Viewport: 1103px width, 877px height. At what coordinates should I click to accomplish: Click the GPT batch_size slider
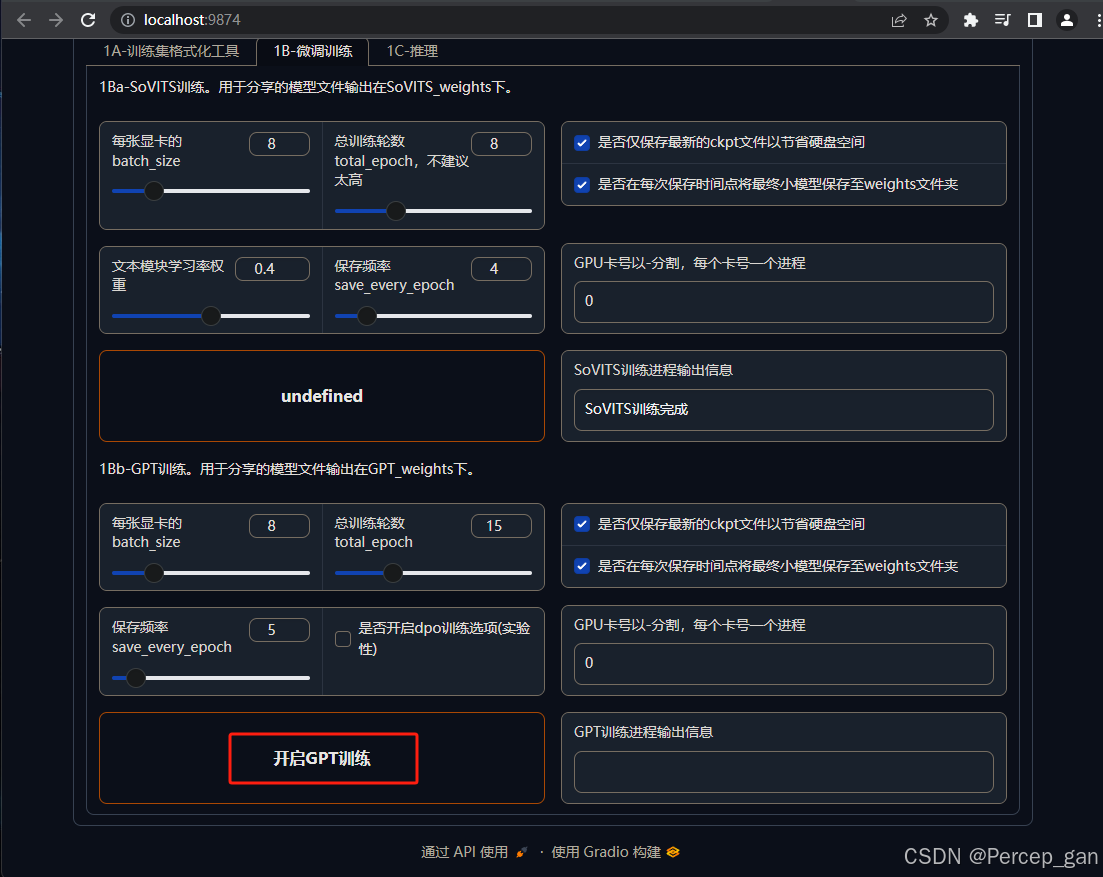point(211,573)
